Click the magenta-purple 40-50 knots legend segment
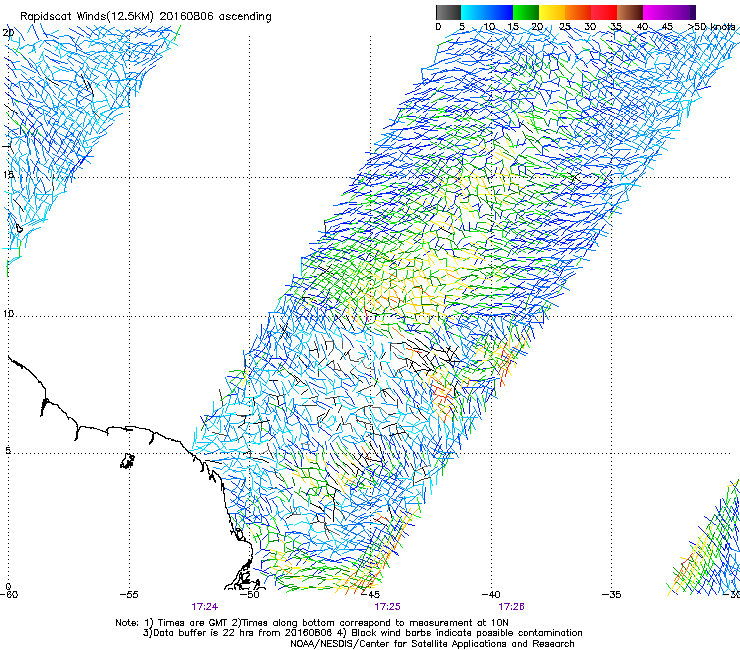Screen dimensions: 740x650 tap(669, 12)
